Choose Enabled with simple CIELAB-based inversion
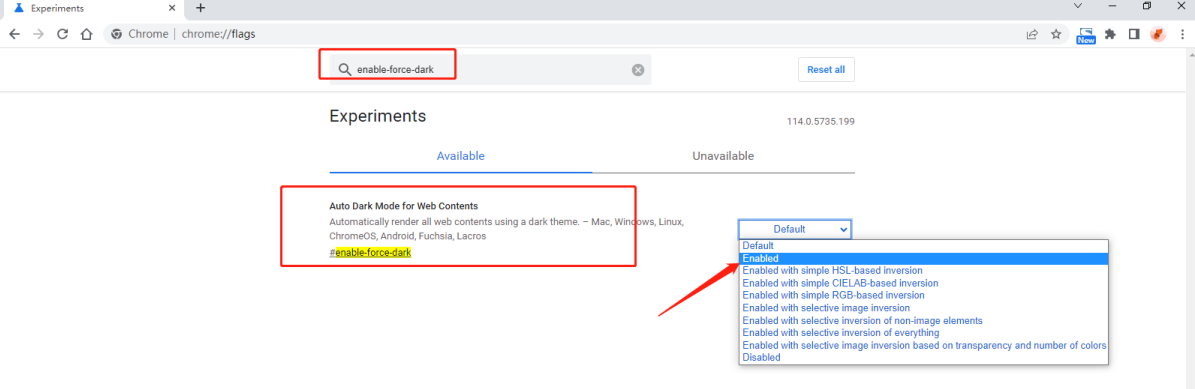 coord(924,283)
